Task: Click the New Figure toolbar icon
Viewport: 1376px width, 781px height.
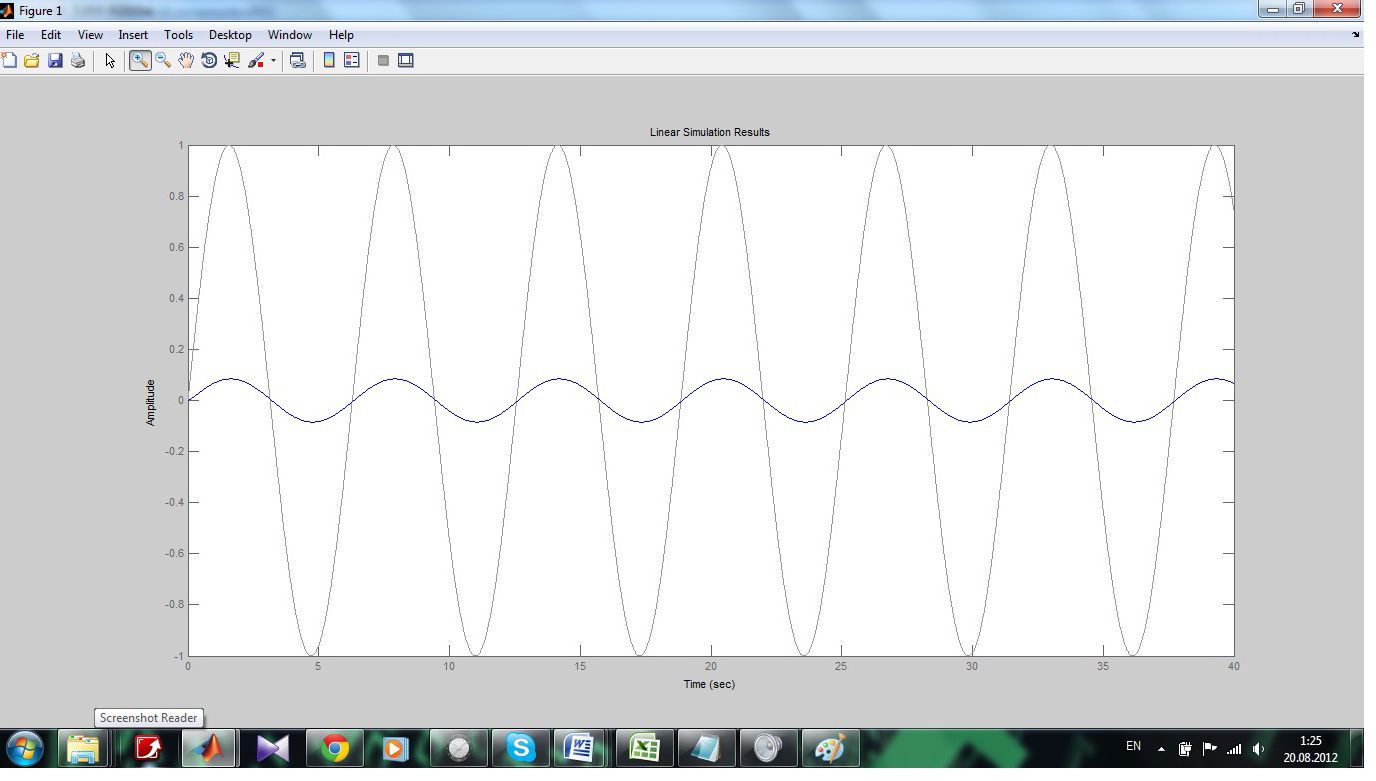Action: (10, 61)
